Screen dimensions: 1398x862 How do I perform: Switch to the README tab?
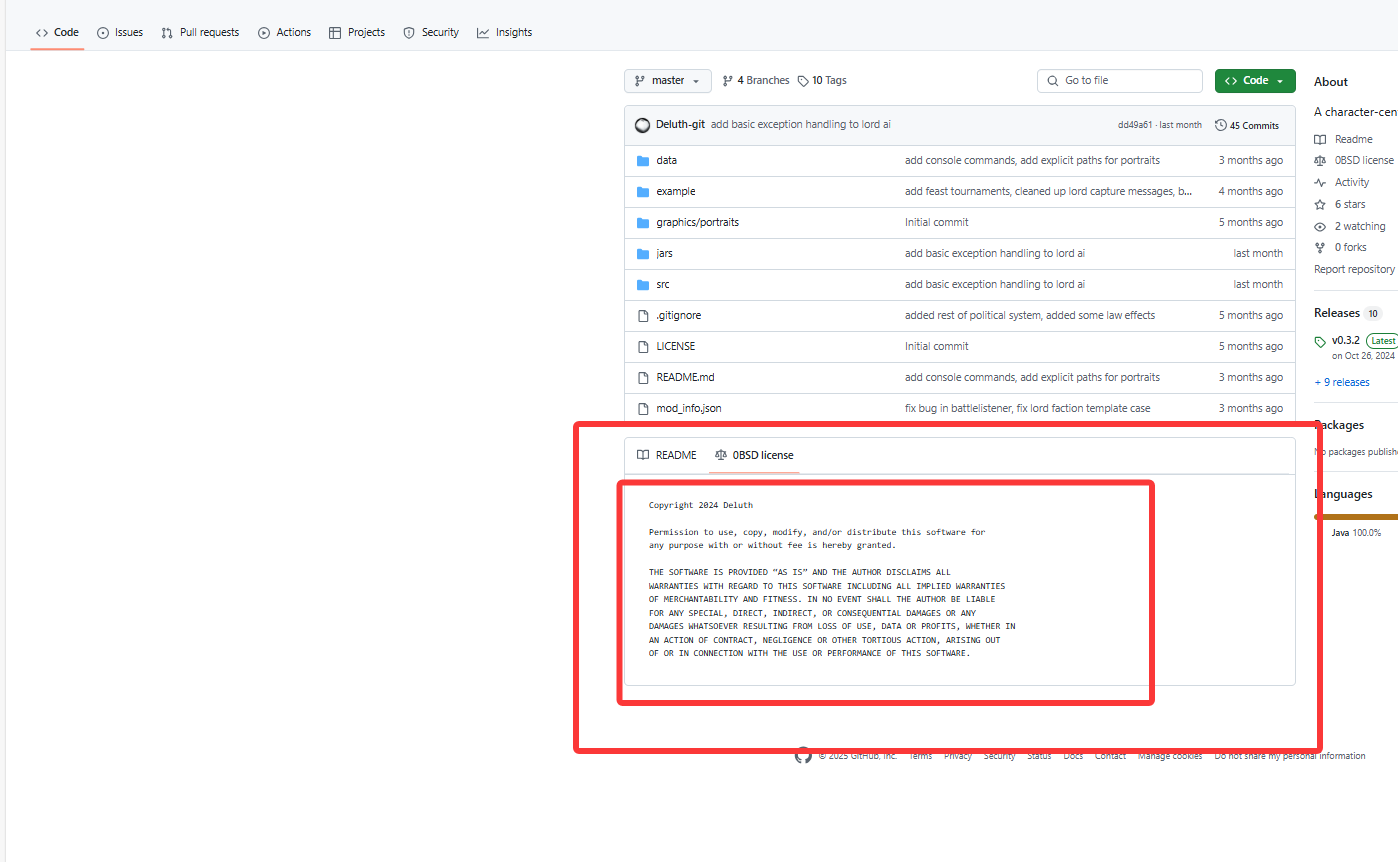point(667,455)
